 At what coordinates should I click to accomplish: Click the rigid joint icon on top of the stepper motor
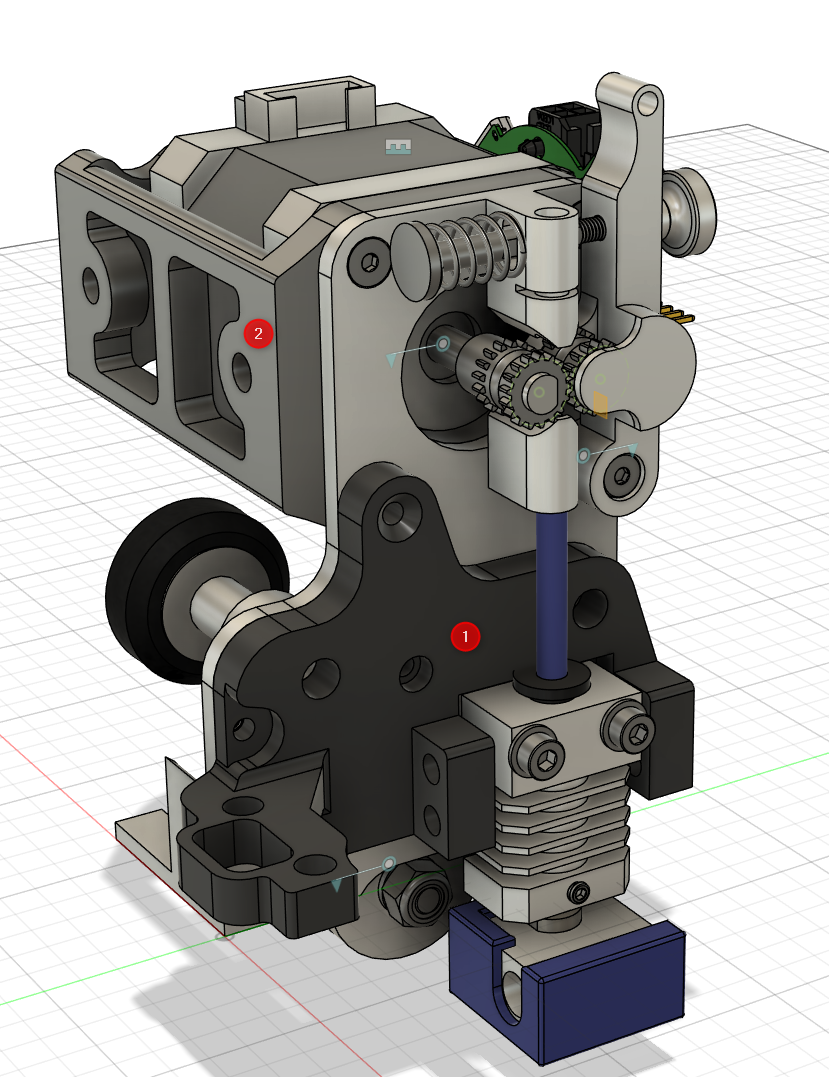398,146
